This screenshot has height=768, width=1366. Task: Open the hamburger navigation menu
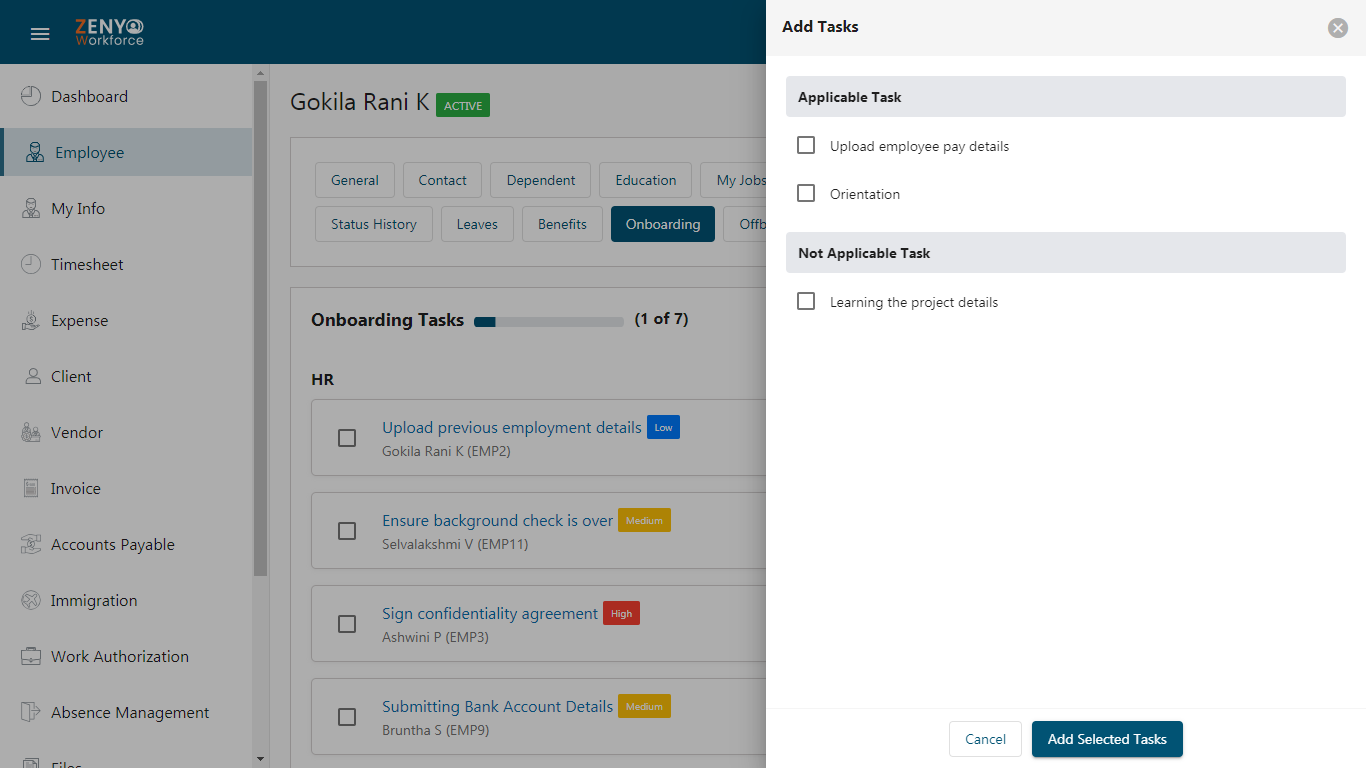point(40,34)
